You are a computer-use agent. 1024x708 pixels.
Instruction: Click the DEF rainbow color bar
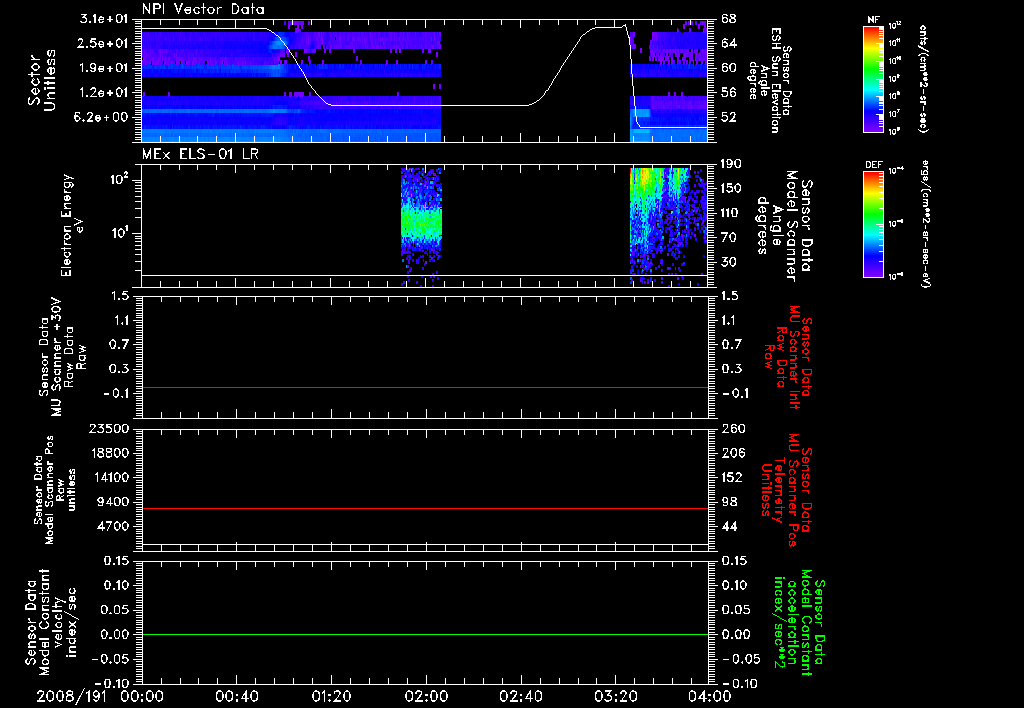click(873, 224)
